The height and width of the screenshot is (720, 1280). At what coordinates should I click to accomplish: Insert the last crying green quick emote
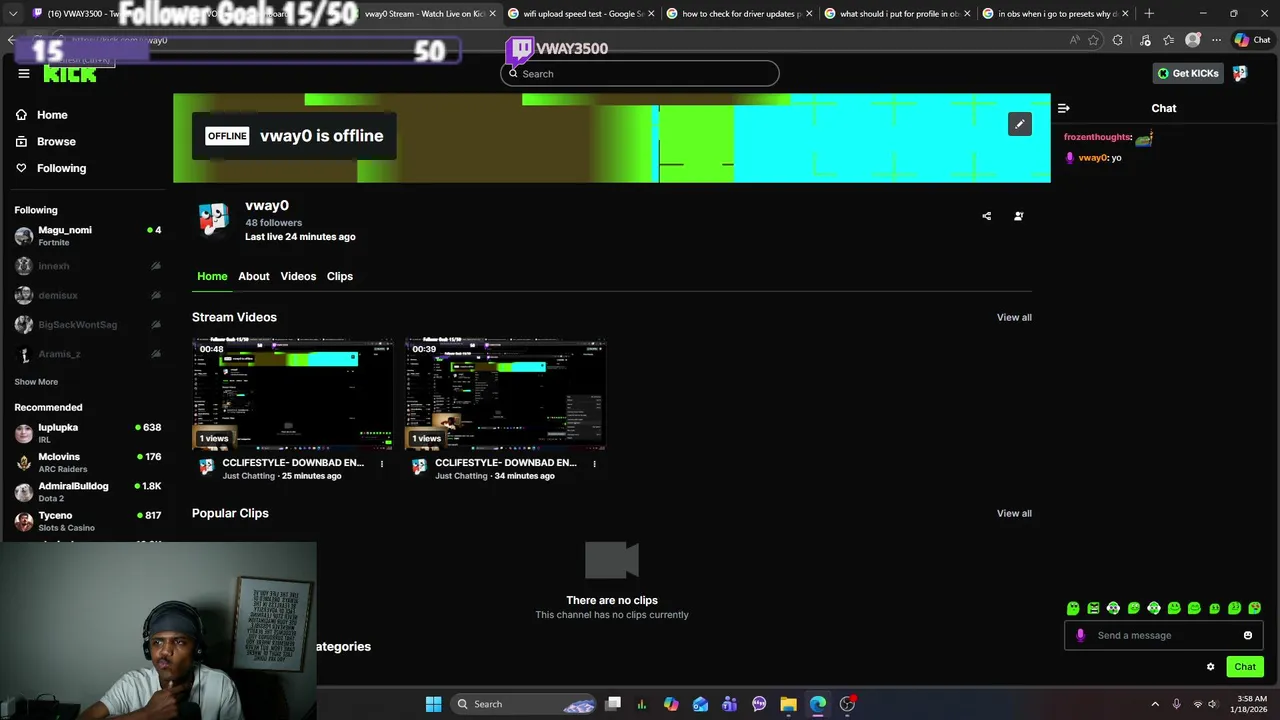(x=1255, y=608)
